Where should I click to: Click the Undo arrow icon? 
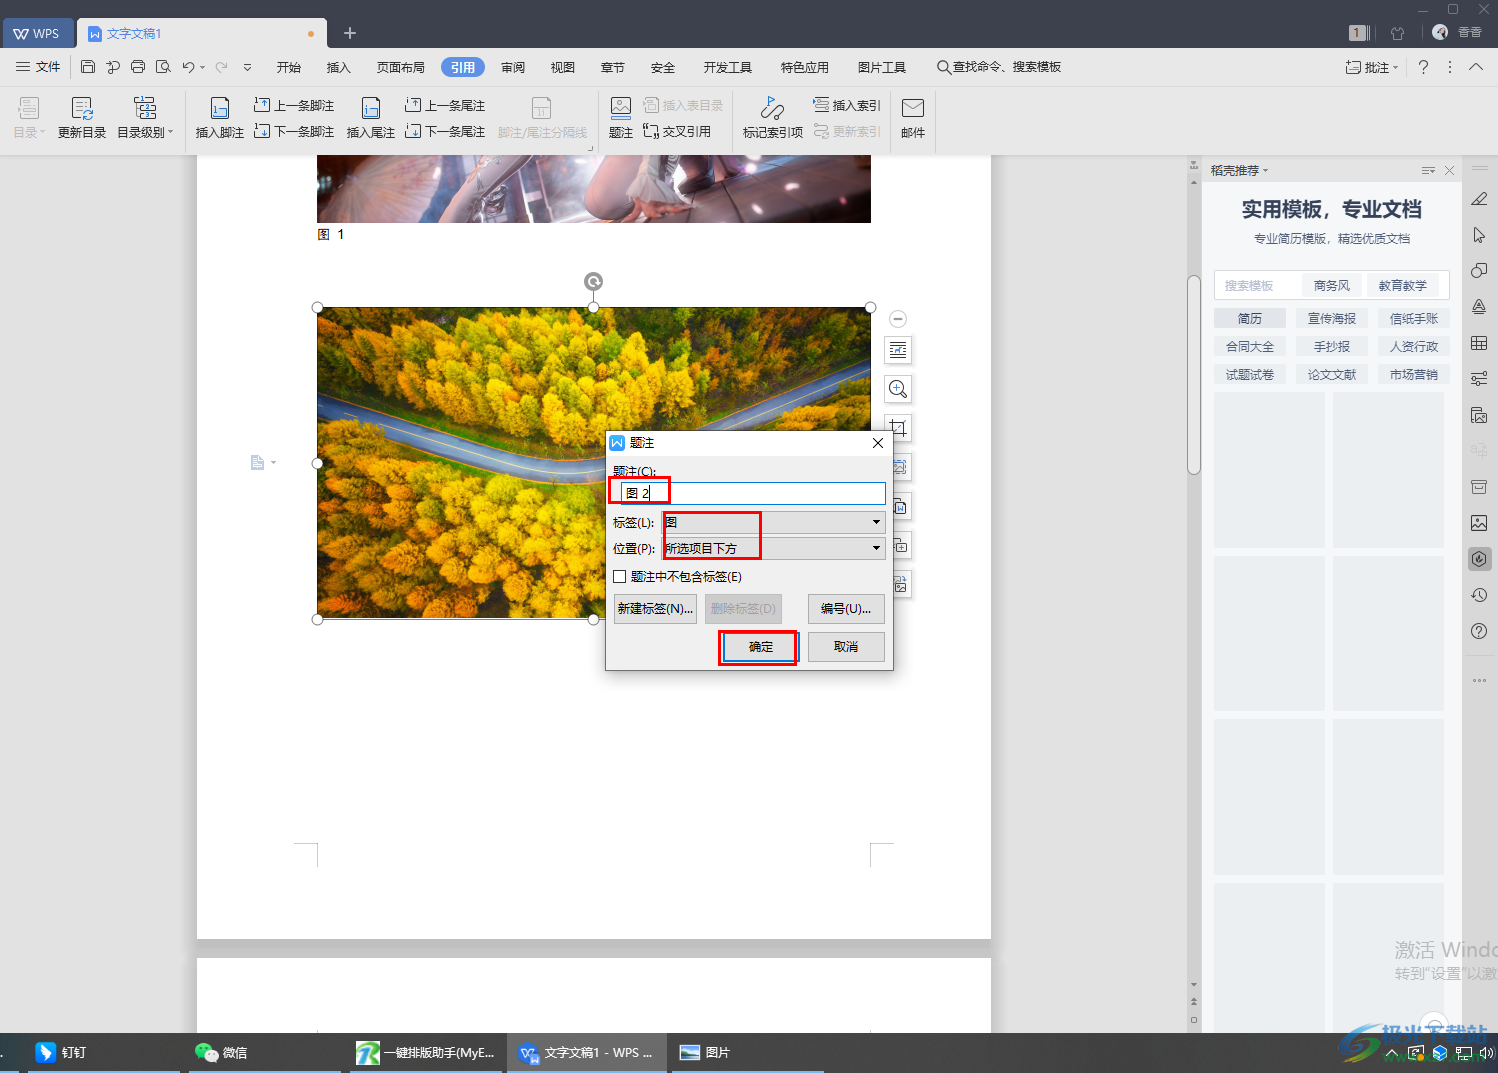point(188,67)
